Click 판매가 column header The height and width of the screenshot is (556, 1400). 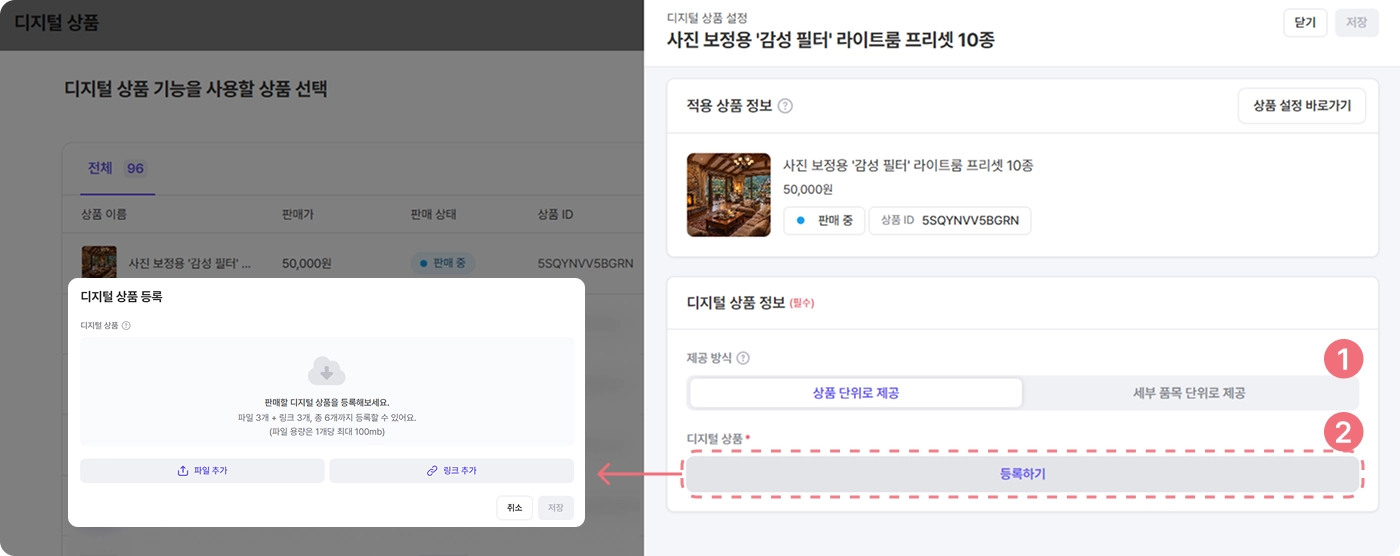tap(300, 214)
